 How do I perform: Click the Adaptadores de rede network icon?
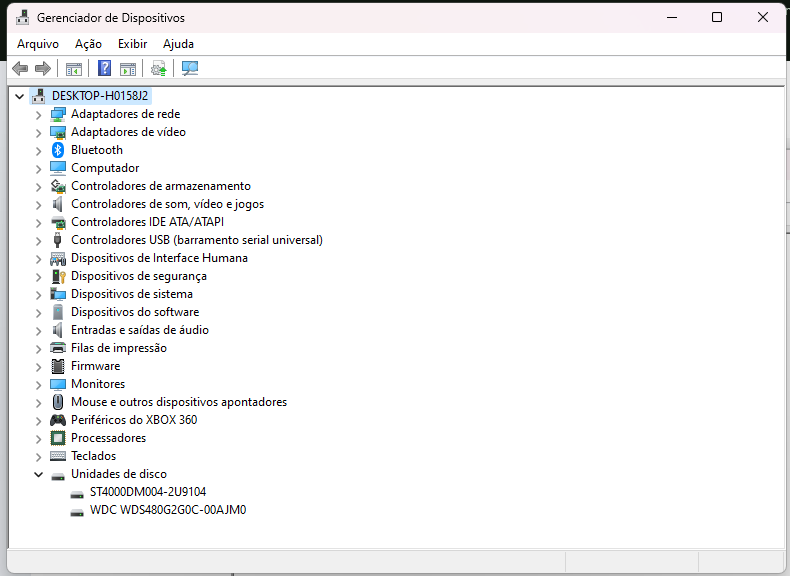tap(58, 114)
